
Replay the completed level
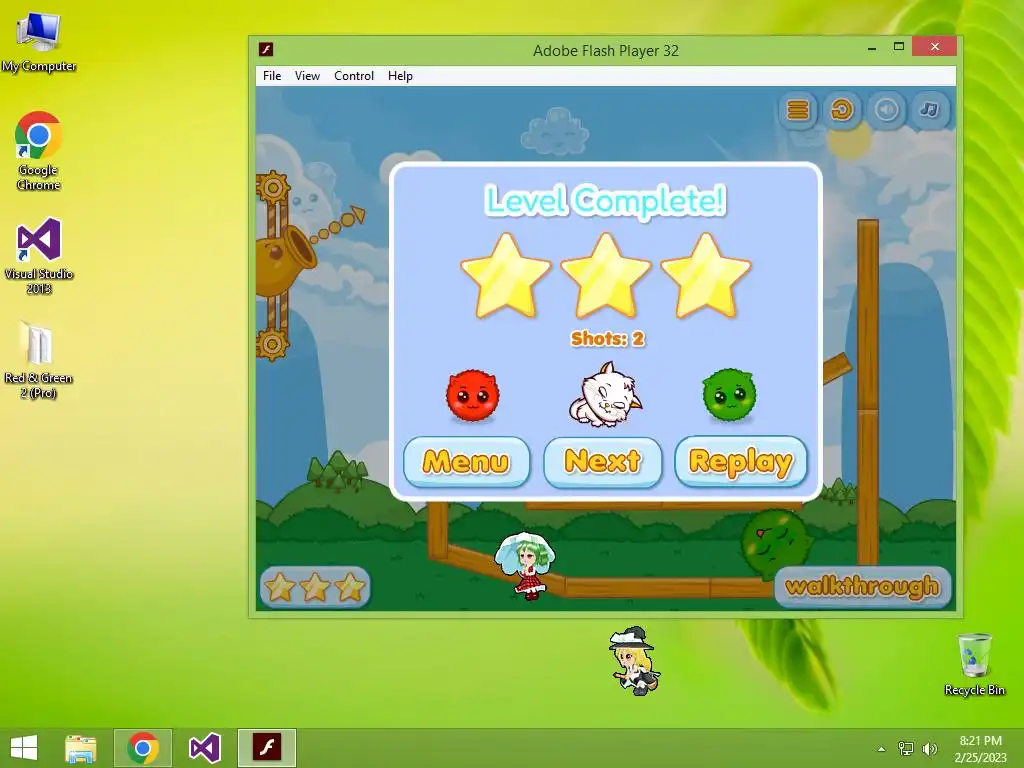(x=741, y=462)
